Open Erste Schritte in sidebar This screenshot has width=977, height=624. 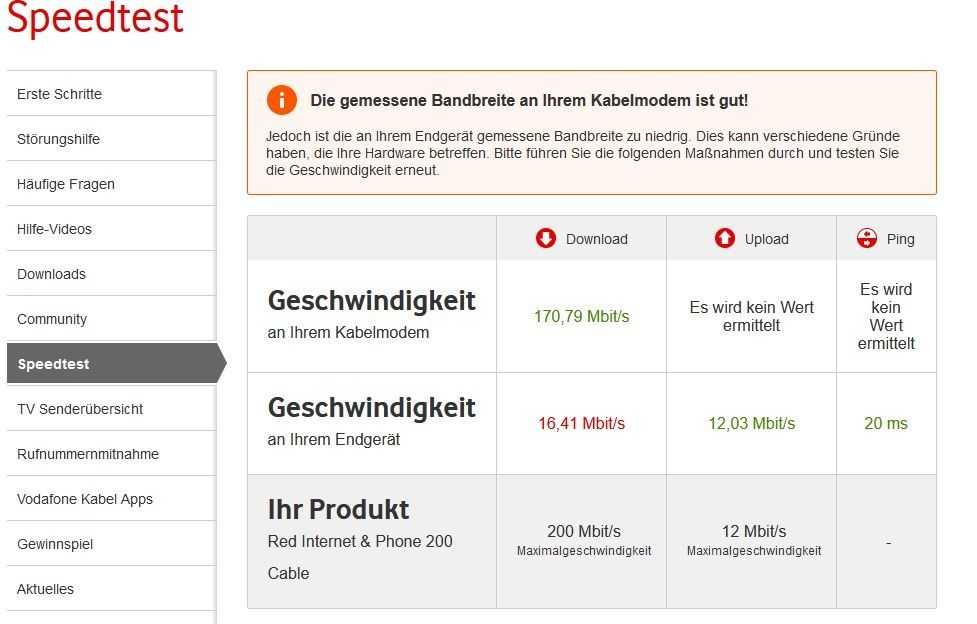pos(111,94)
